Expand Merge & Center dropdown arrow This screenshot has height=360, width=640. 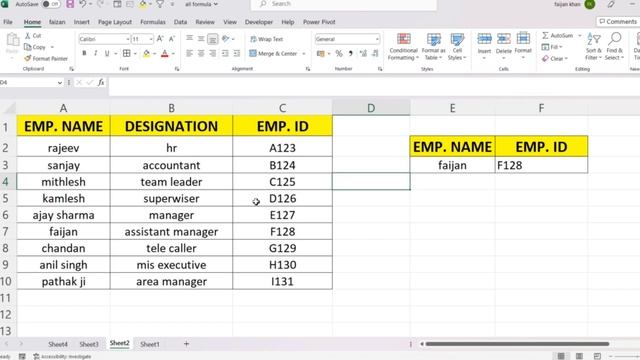(304, 54)
